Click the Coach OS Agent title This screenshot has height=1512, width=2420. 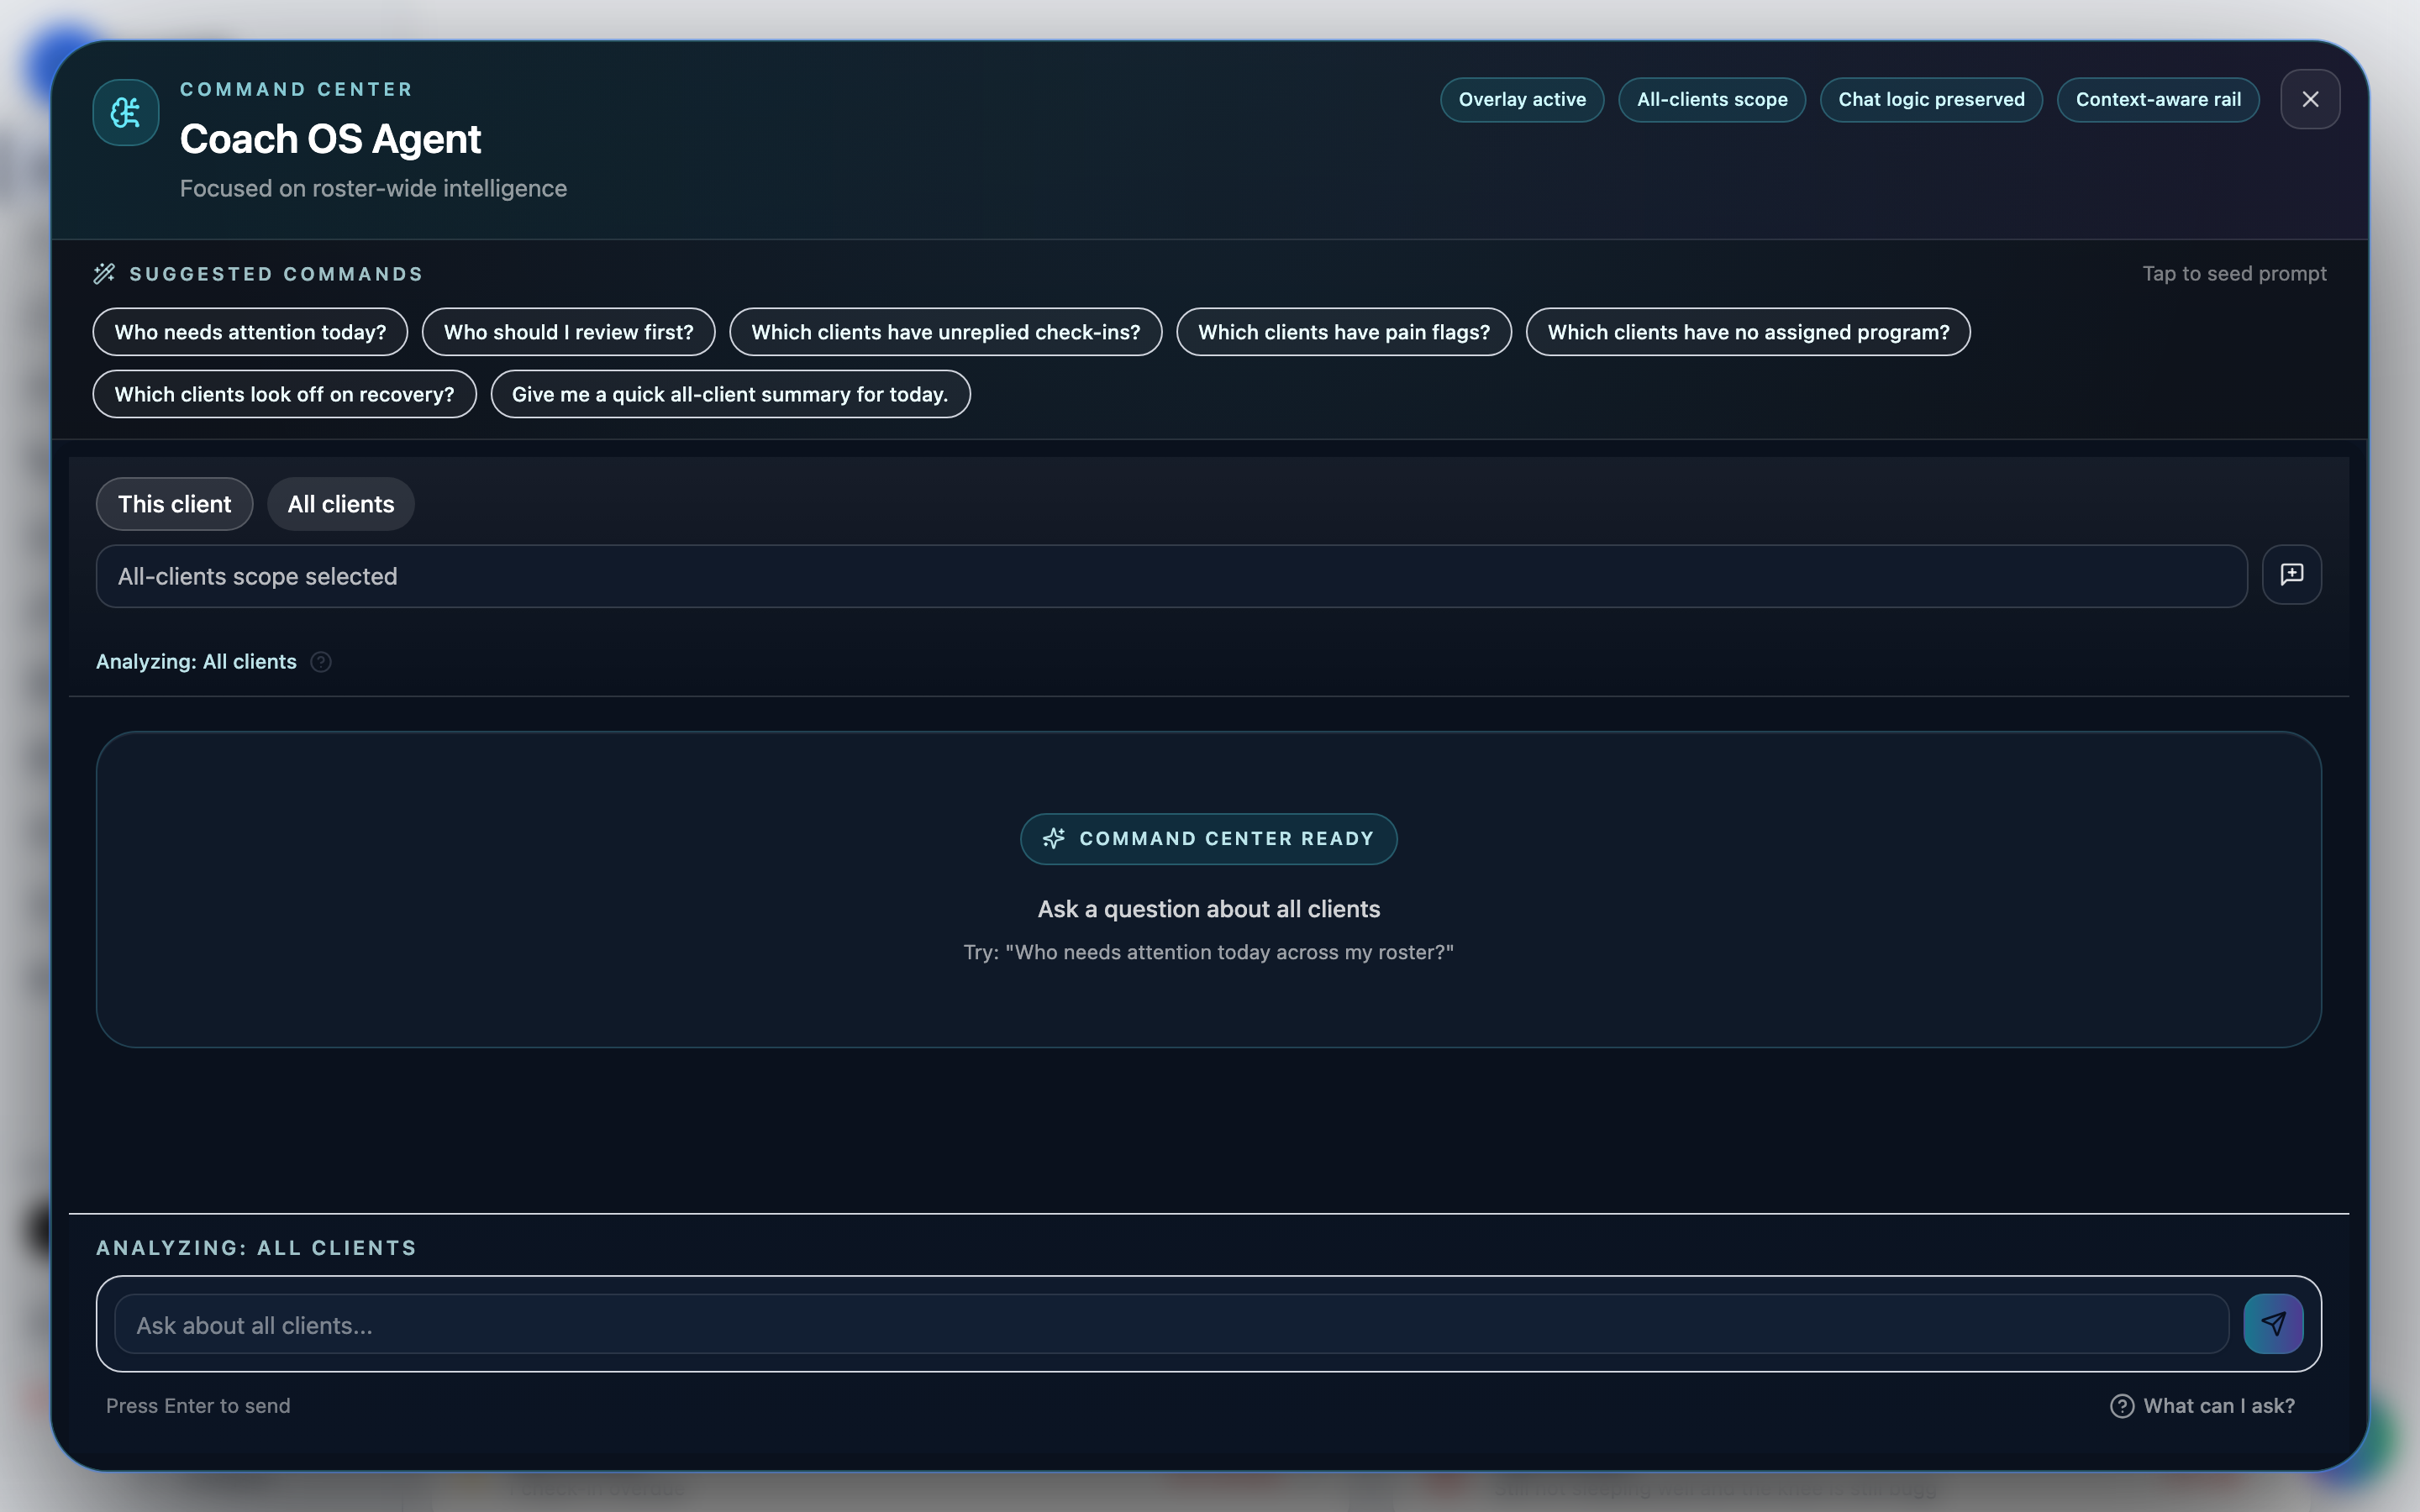(330, 139)
